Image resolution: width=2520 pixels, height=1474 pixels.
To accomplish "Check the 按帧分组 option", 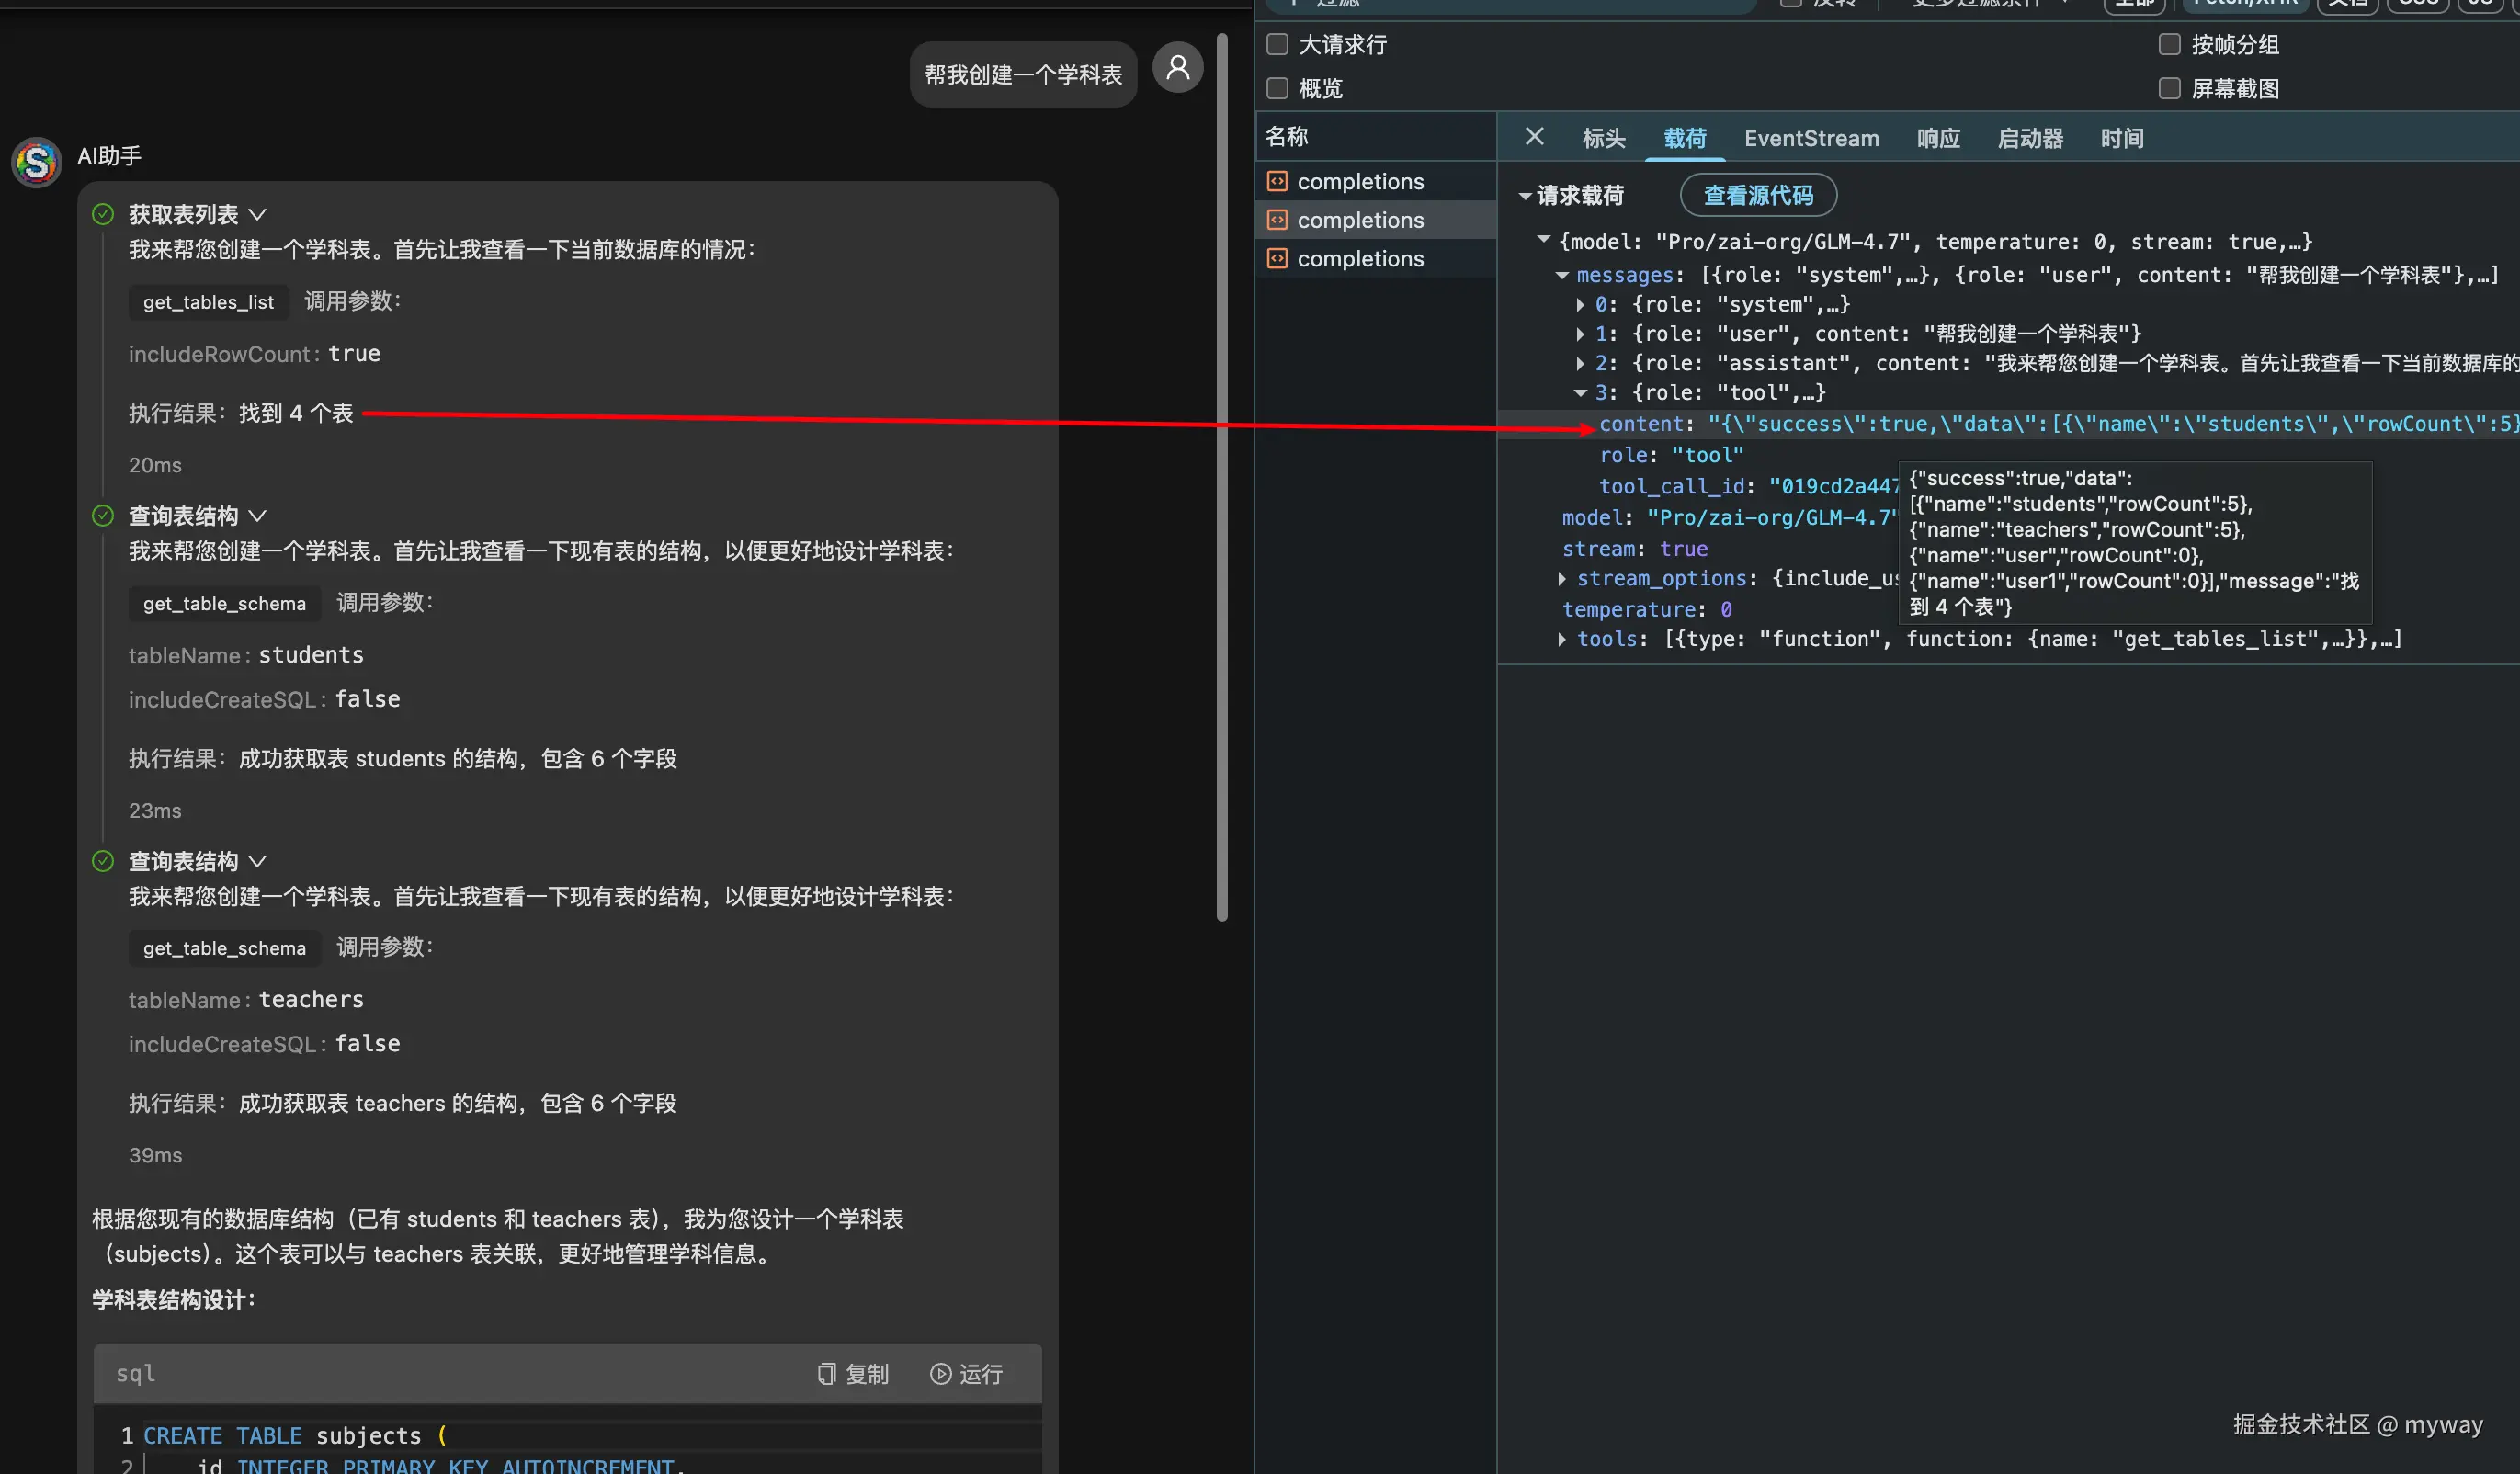I will [x=2169, y=44].
